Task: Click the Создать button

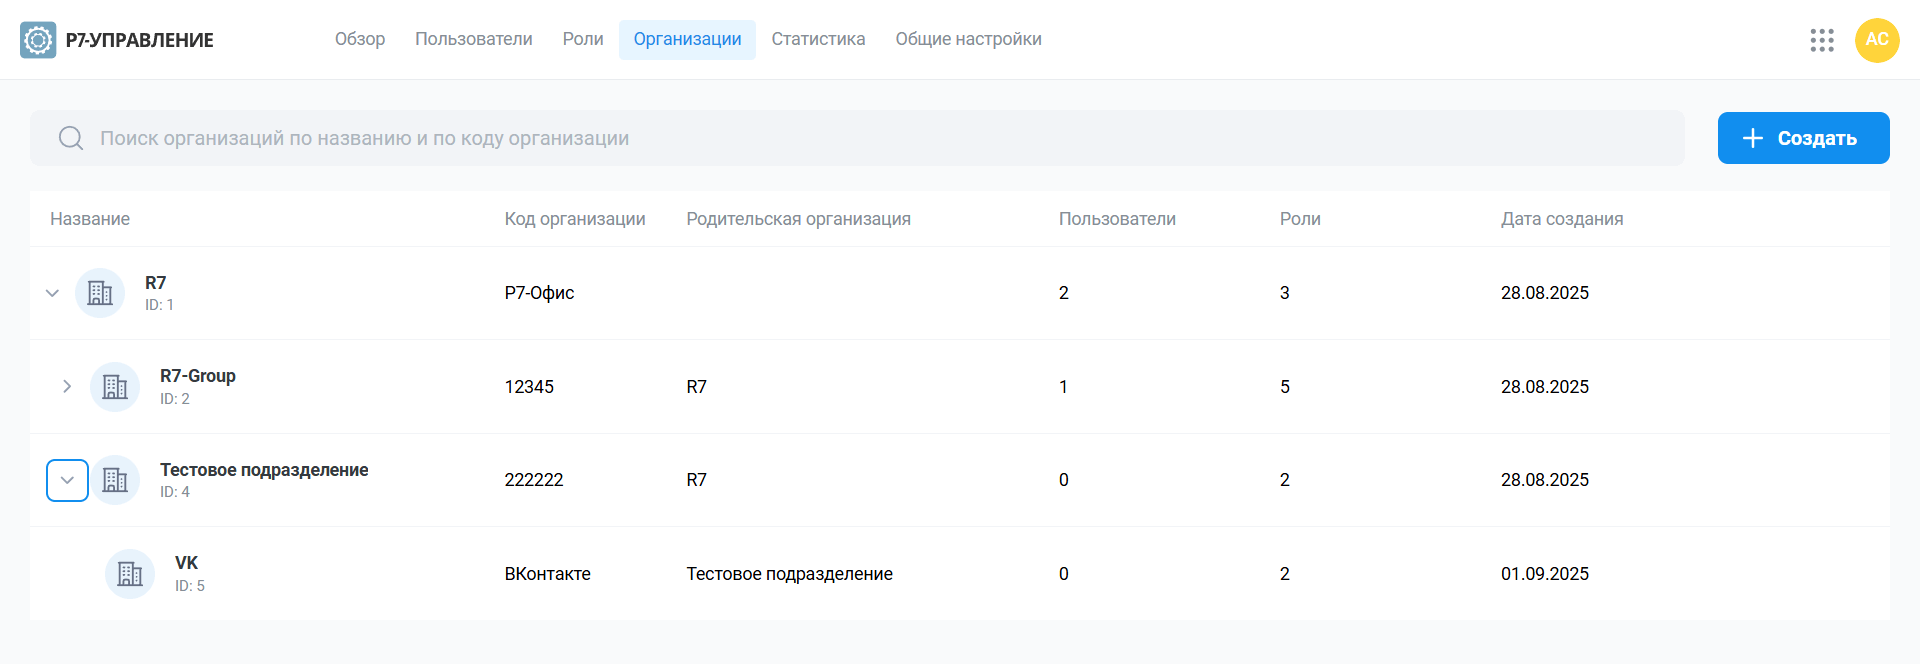Action: [x=1803, y=138]
